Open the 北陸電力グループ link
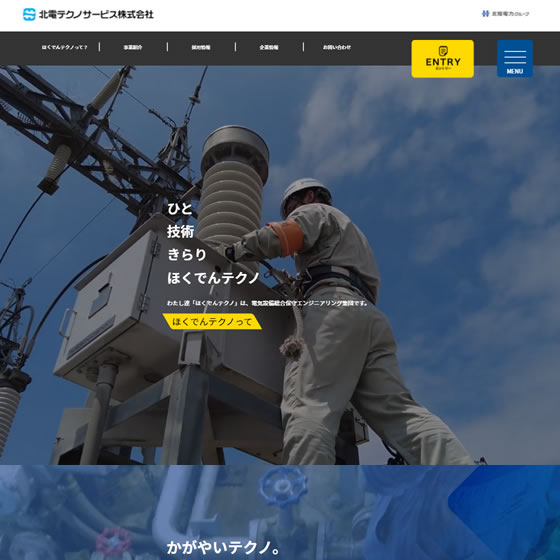This screenshot has height=560, width=560. (505, 14)
